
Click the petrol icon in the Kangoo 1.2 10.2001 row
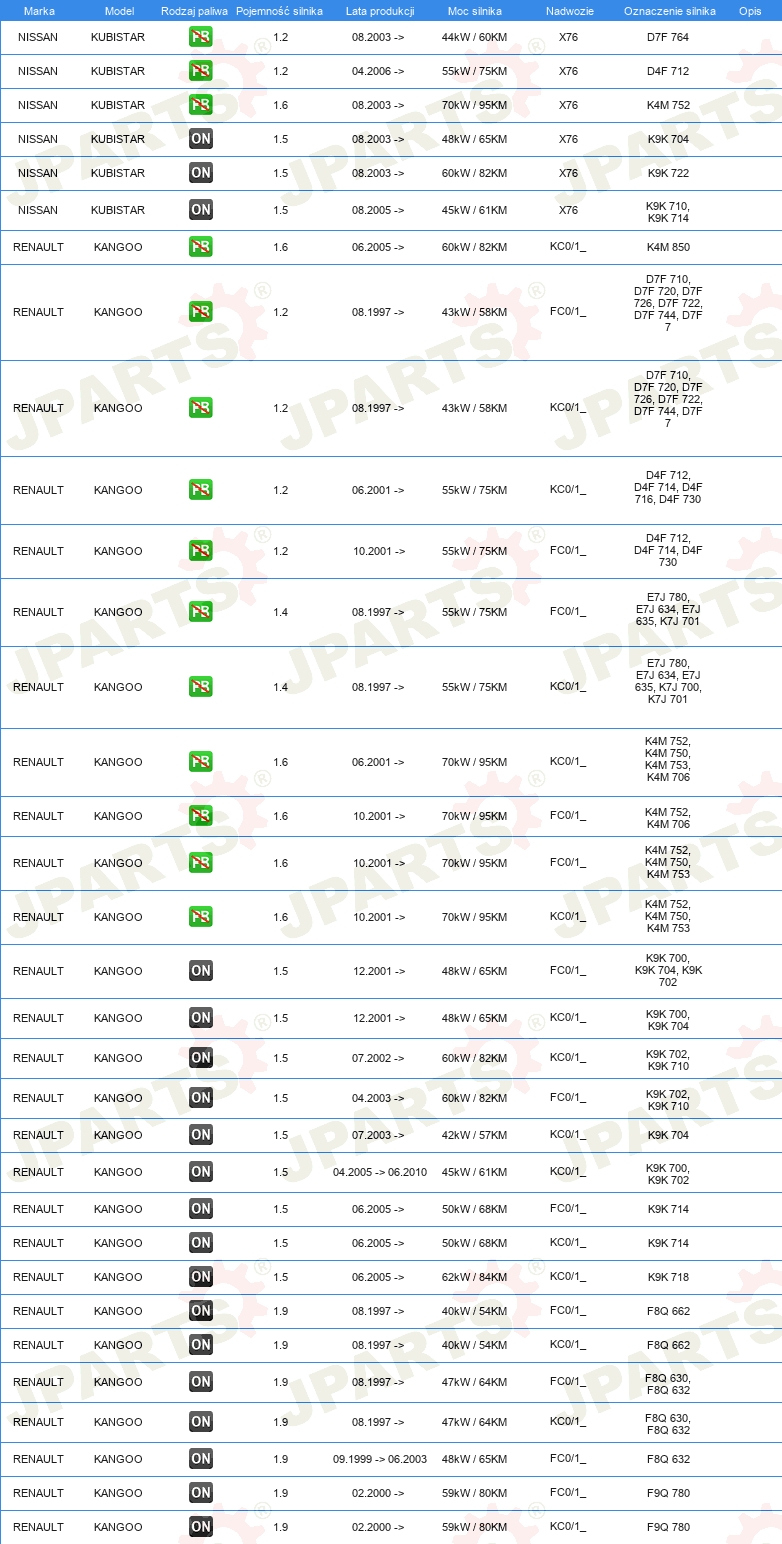coord(201,551)
